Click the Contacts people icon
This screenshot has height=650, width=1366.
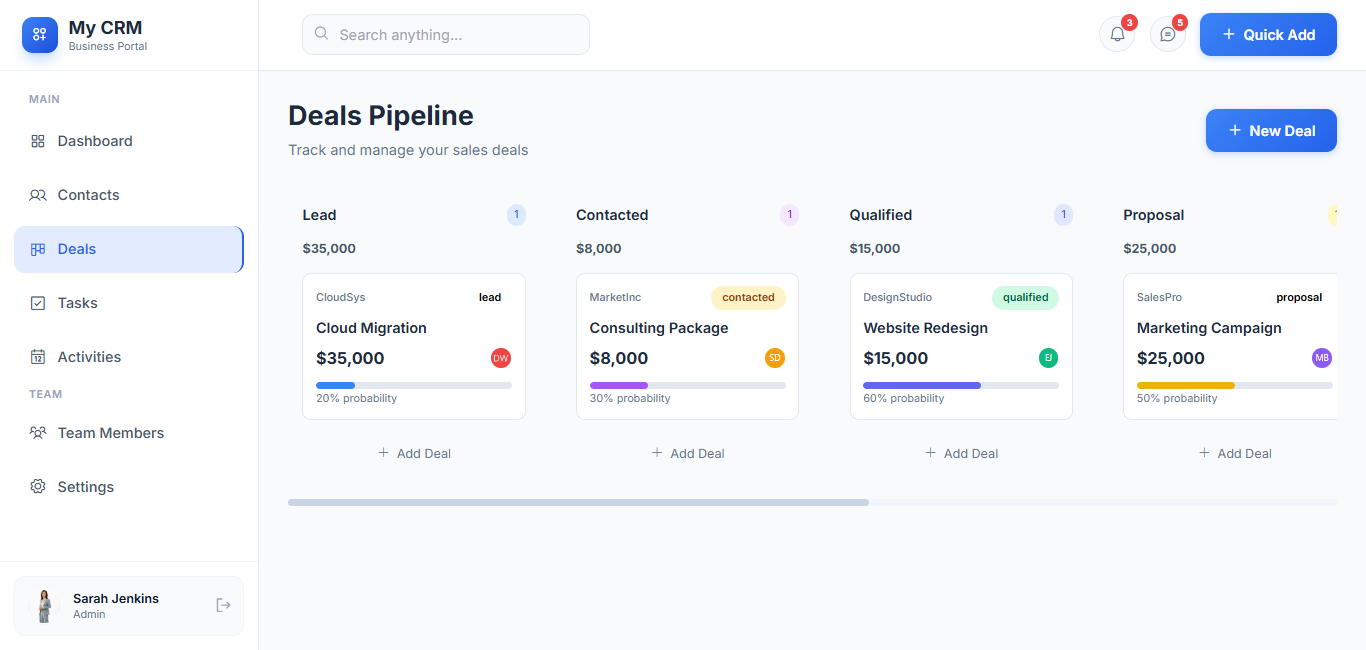pos(37,195)
